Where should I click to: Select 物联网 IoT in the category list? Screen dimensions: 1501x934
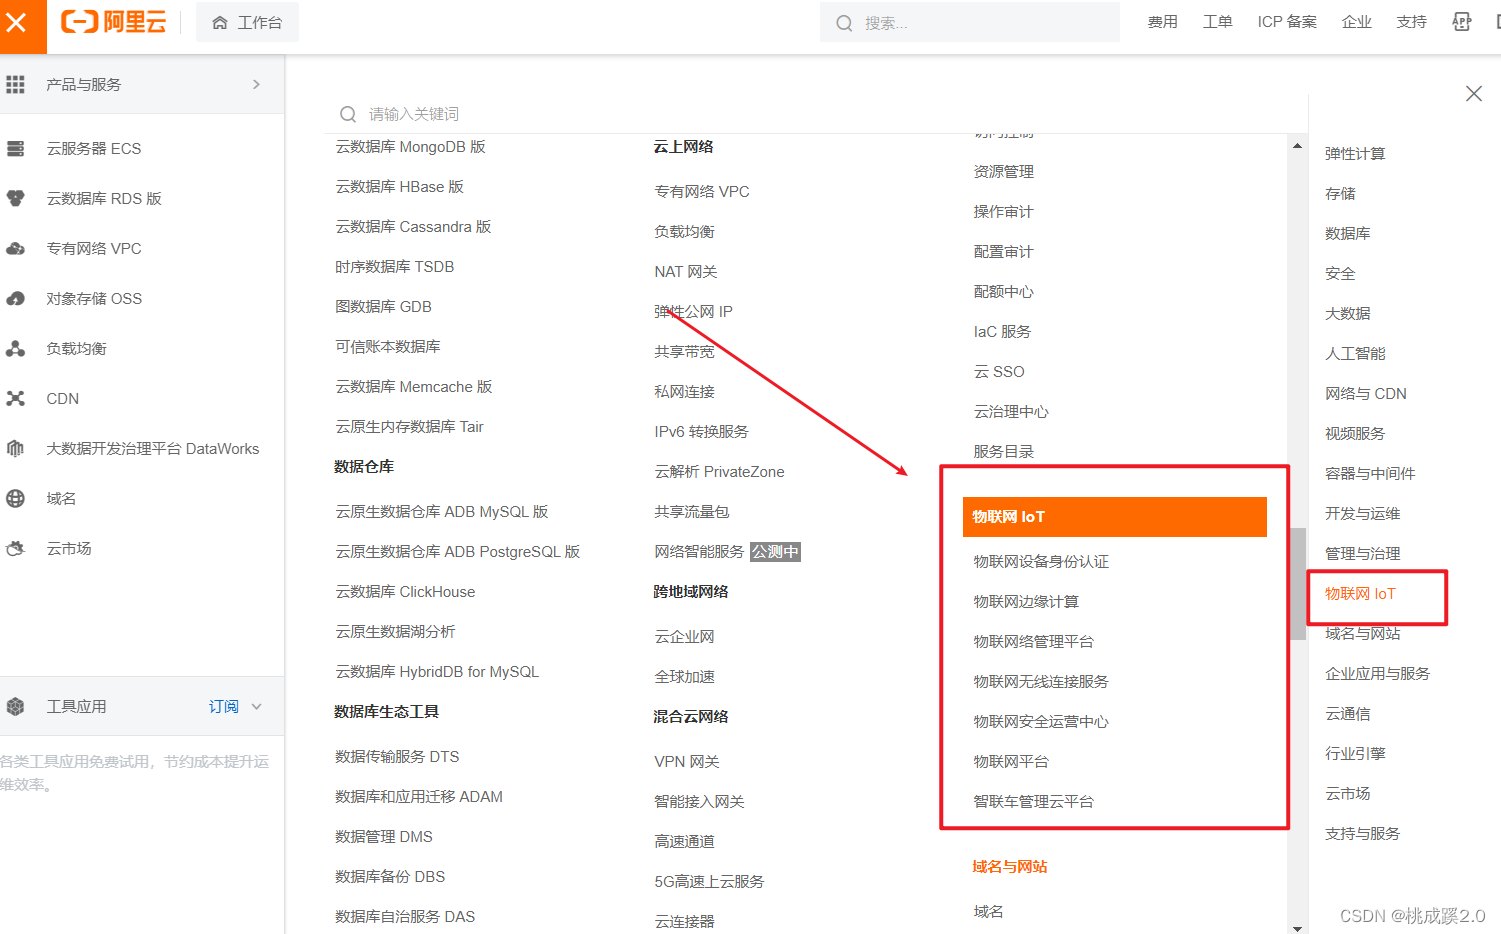pos(1360,594)
